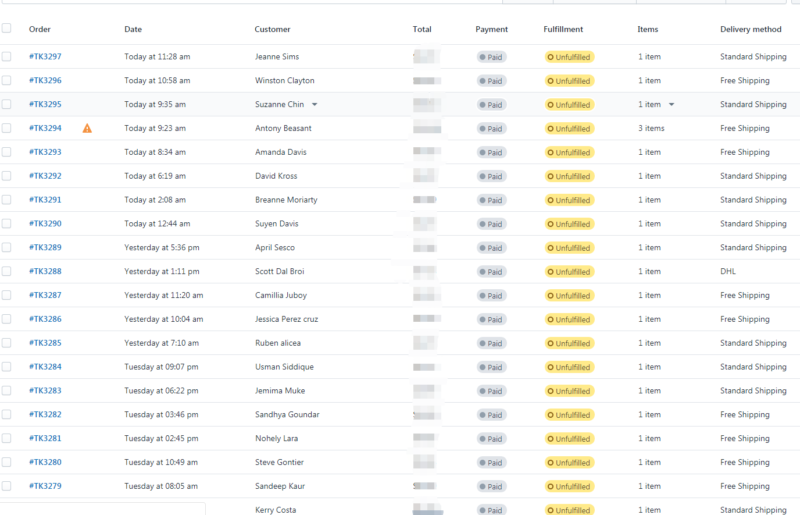Screen dimensions: 800x515
Task: Sort by the Date column header
Action: point(133,29)
